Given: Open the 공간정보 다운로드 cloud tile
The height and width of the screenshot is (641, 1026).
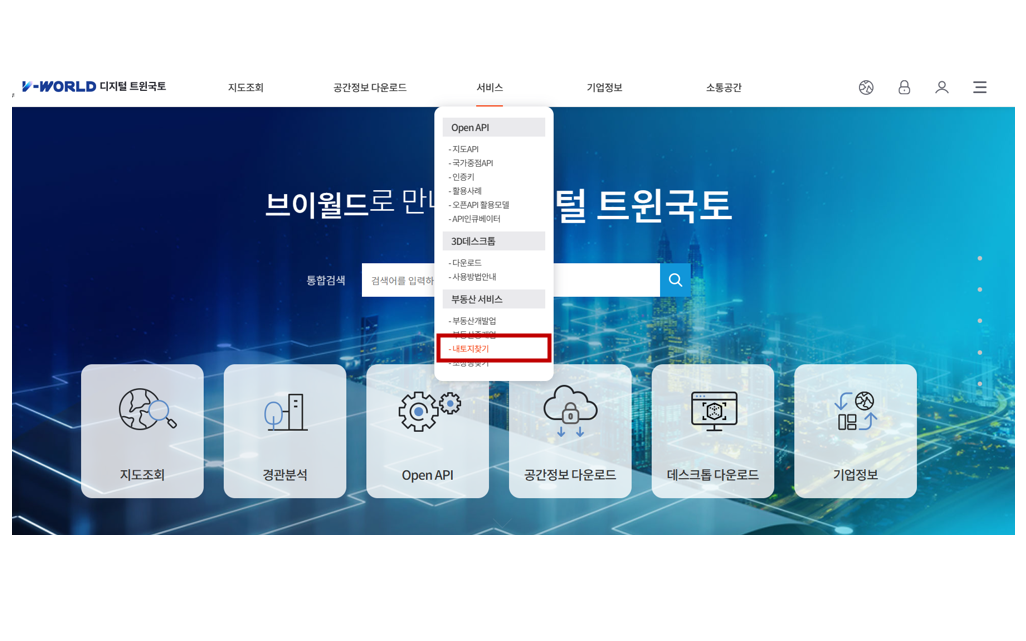Looking at the screenshot, I should [570, 431].
